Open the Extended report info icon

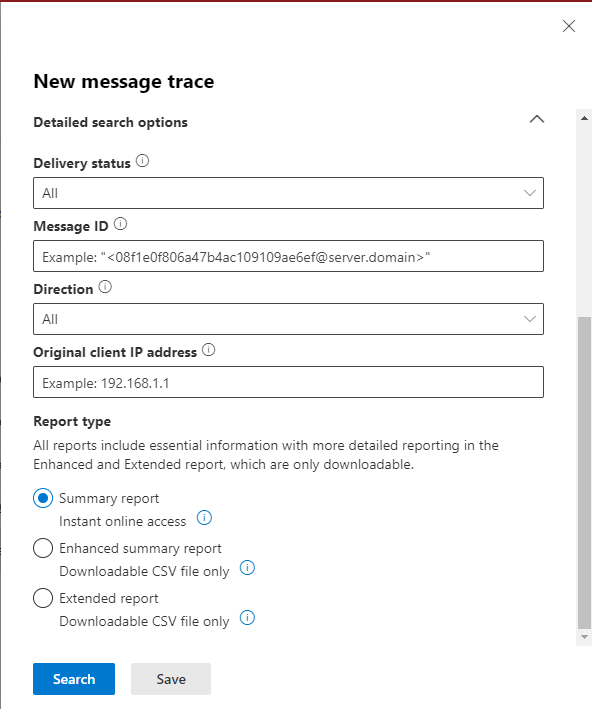[247, 618]
